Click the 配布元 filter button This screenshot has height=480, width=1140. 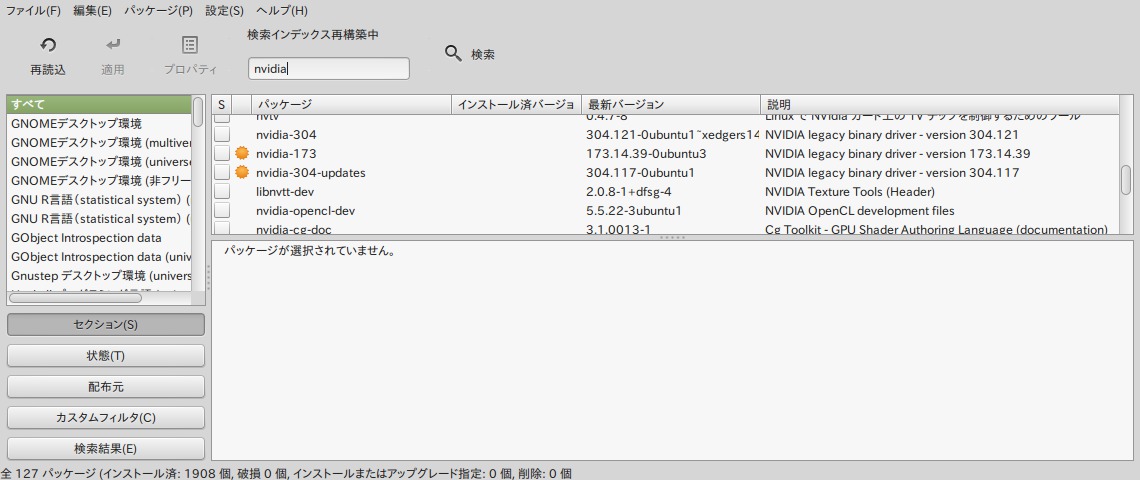105,387
